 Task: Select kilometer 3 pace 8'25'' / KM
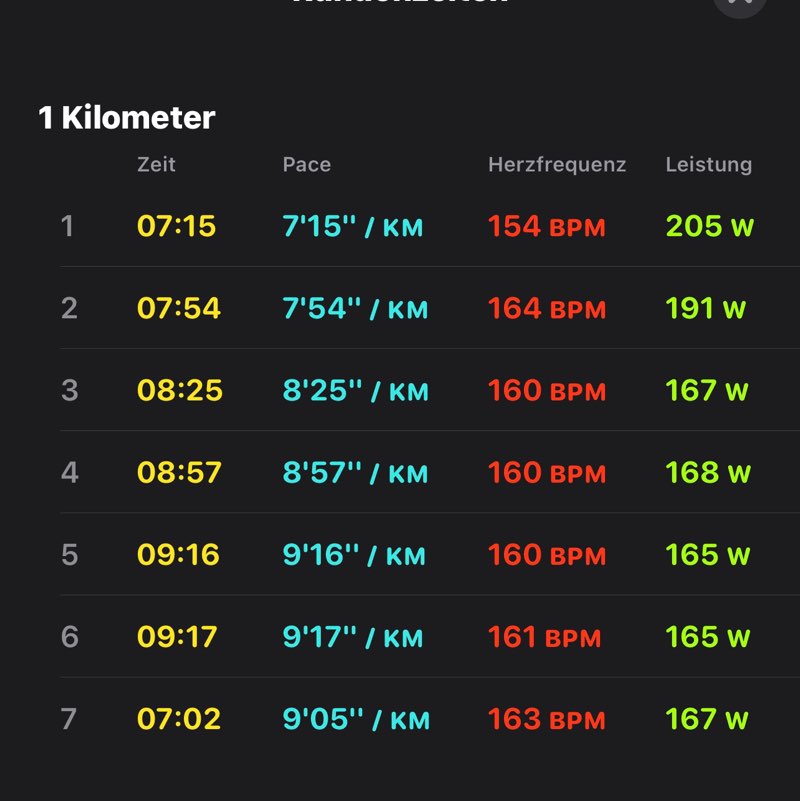tap(356, 390)
